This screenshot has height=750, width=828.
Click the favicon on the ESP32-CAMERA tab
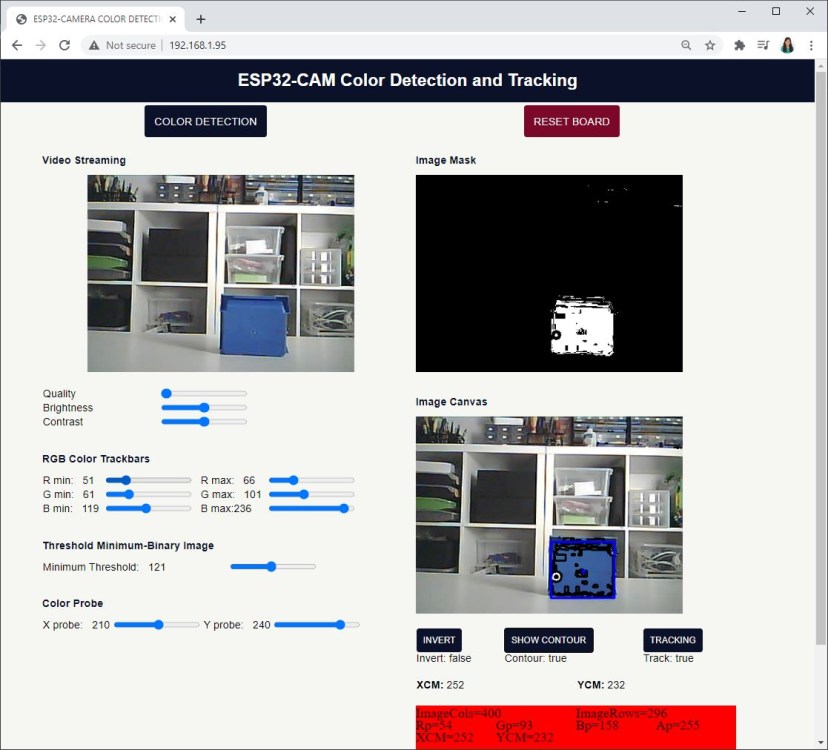click(21, 18)
